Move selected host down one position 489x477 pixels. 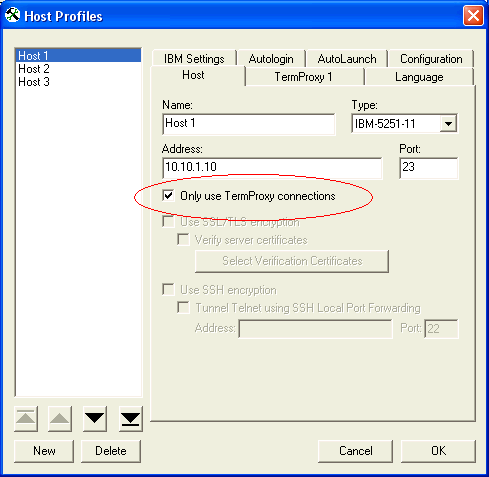coord(95,418)
